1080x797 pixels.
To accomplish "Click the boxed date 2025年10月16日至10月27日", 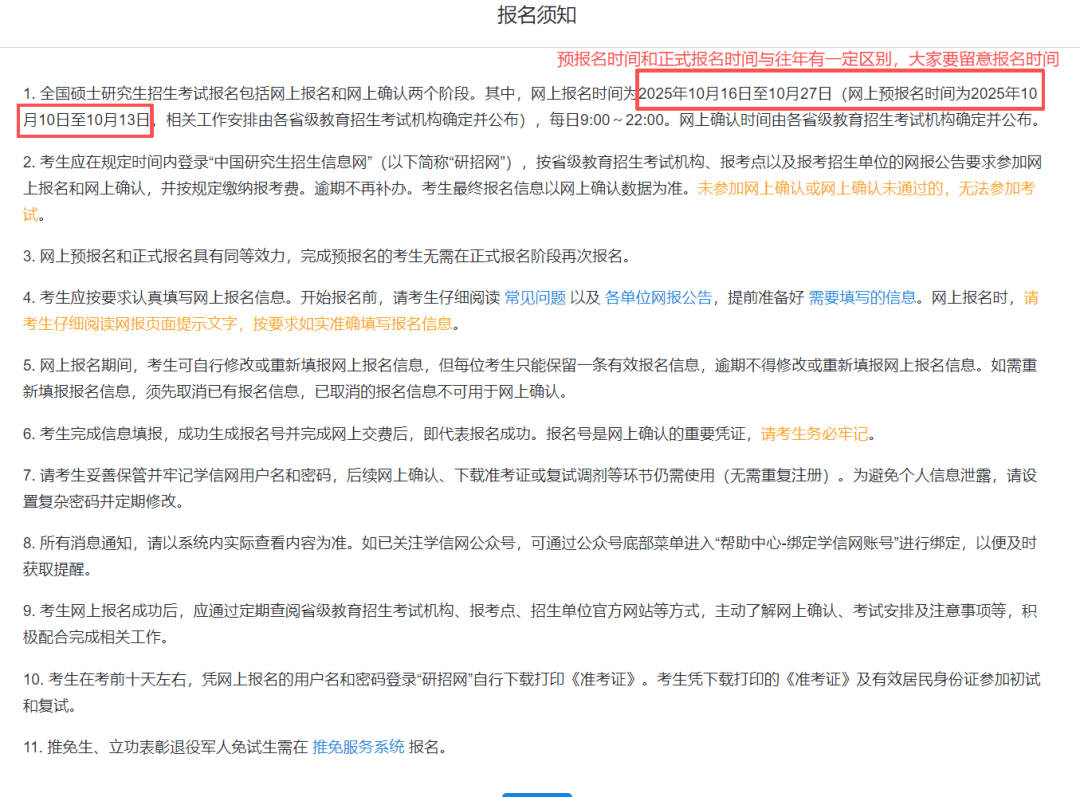I will click(736, 94).
